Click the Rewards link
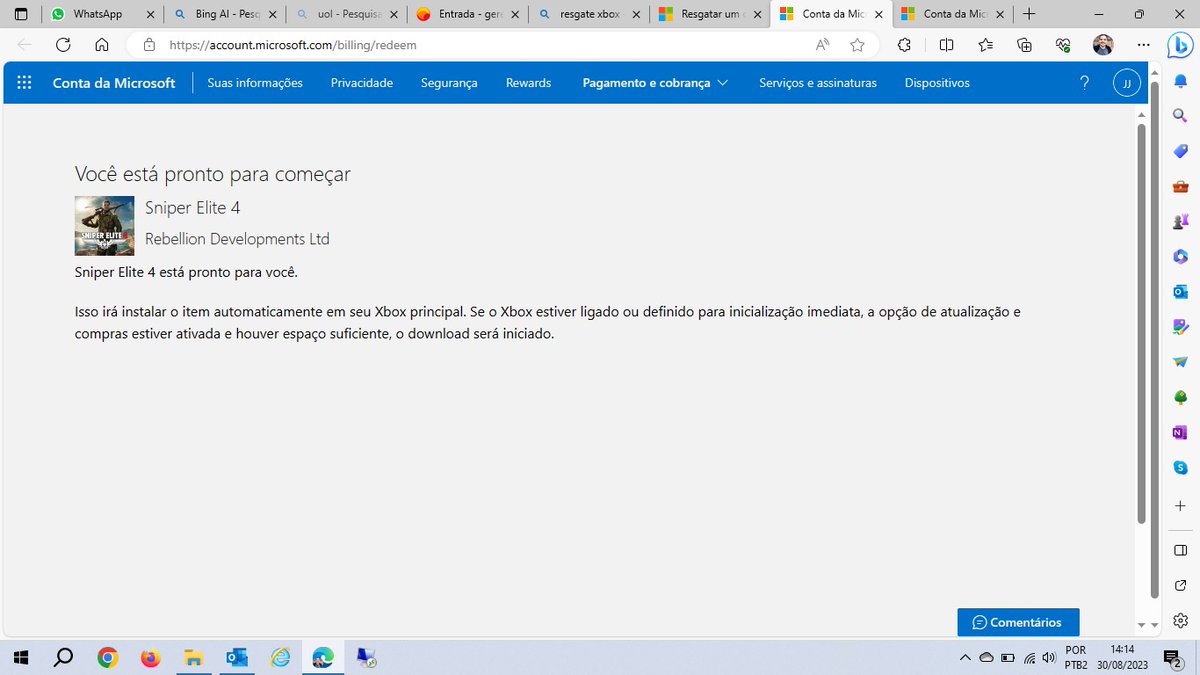Image resolution: width=1200 pixels, height=675 pixels. point(528,83)
